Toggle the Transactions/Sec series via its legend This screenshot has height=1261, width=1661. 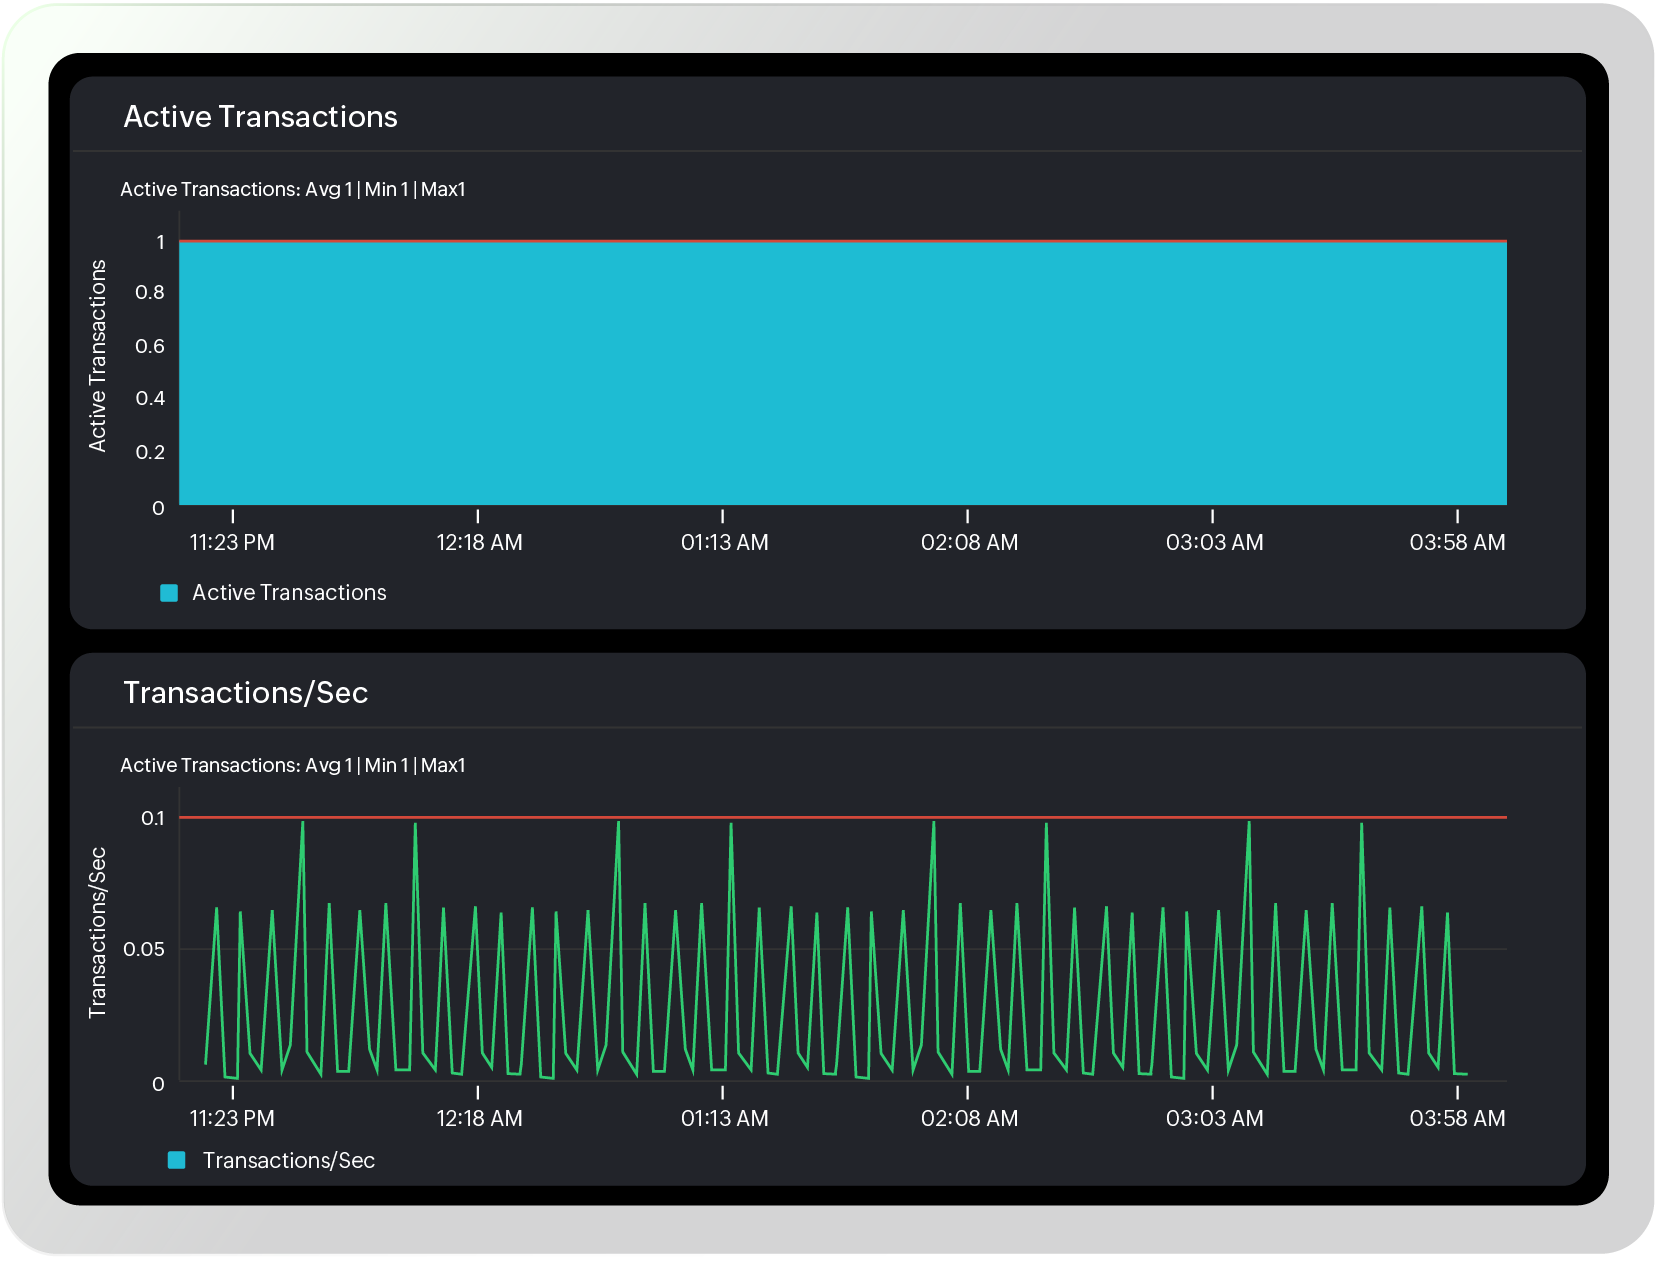[288, 1159]
